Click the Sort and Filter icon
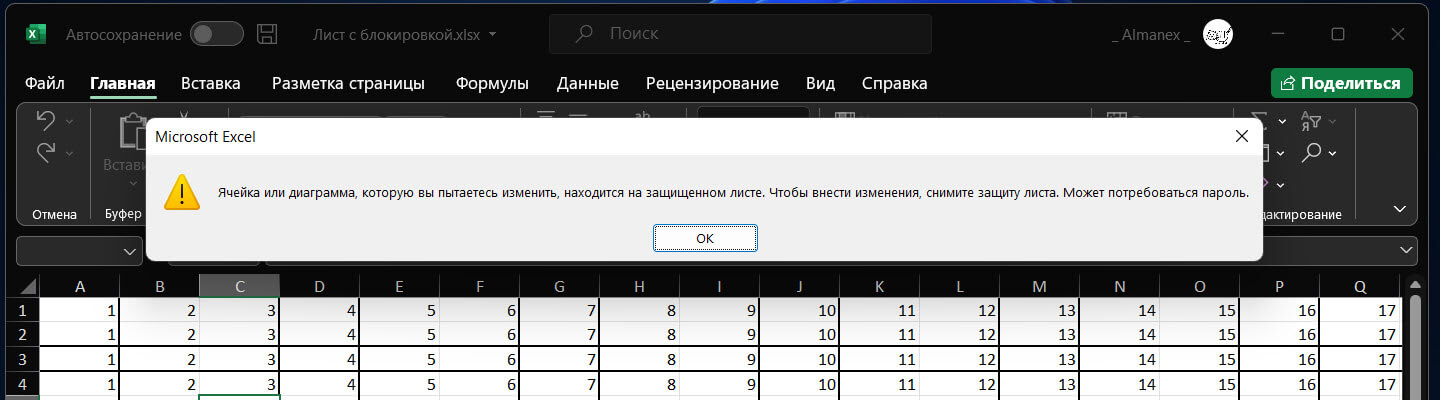Viewport: 1440px width, 400px height. point(1310,122)
